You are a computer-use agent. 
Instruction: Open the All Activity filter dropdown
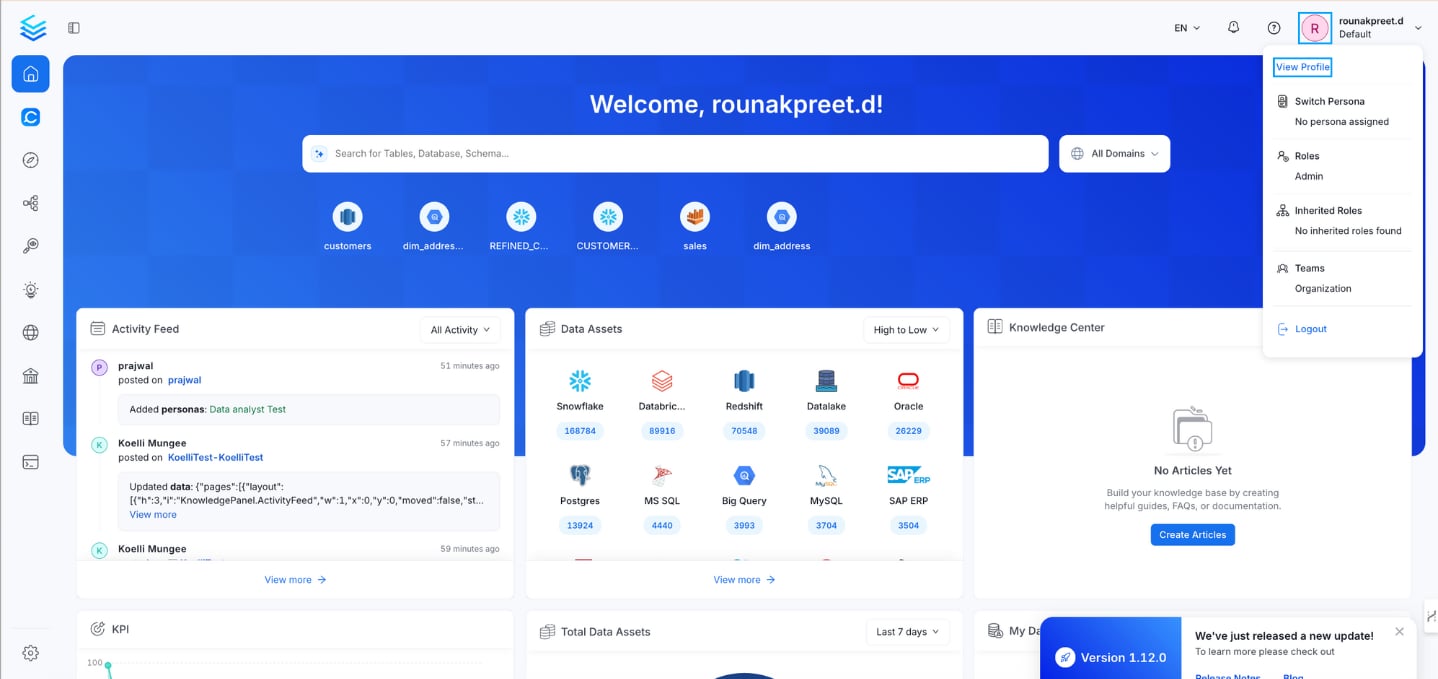[x=460, y=330]
